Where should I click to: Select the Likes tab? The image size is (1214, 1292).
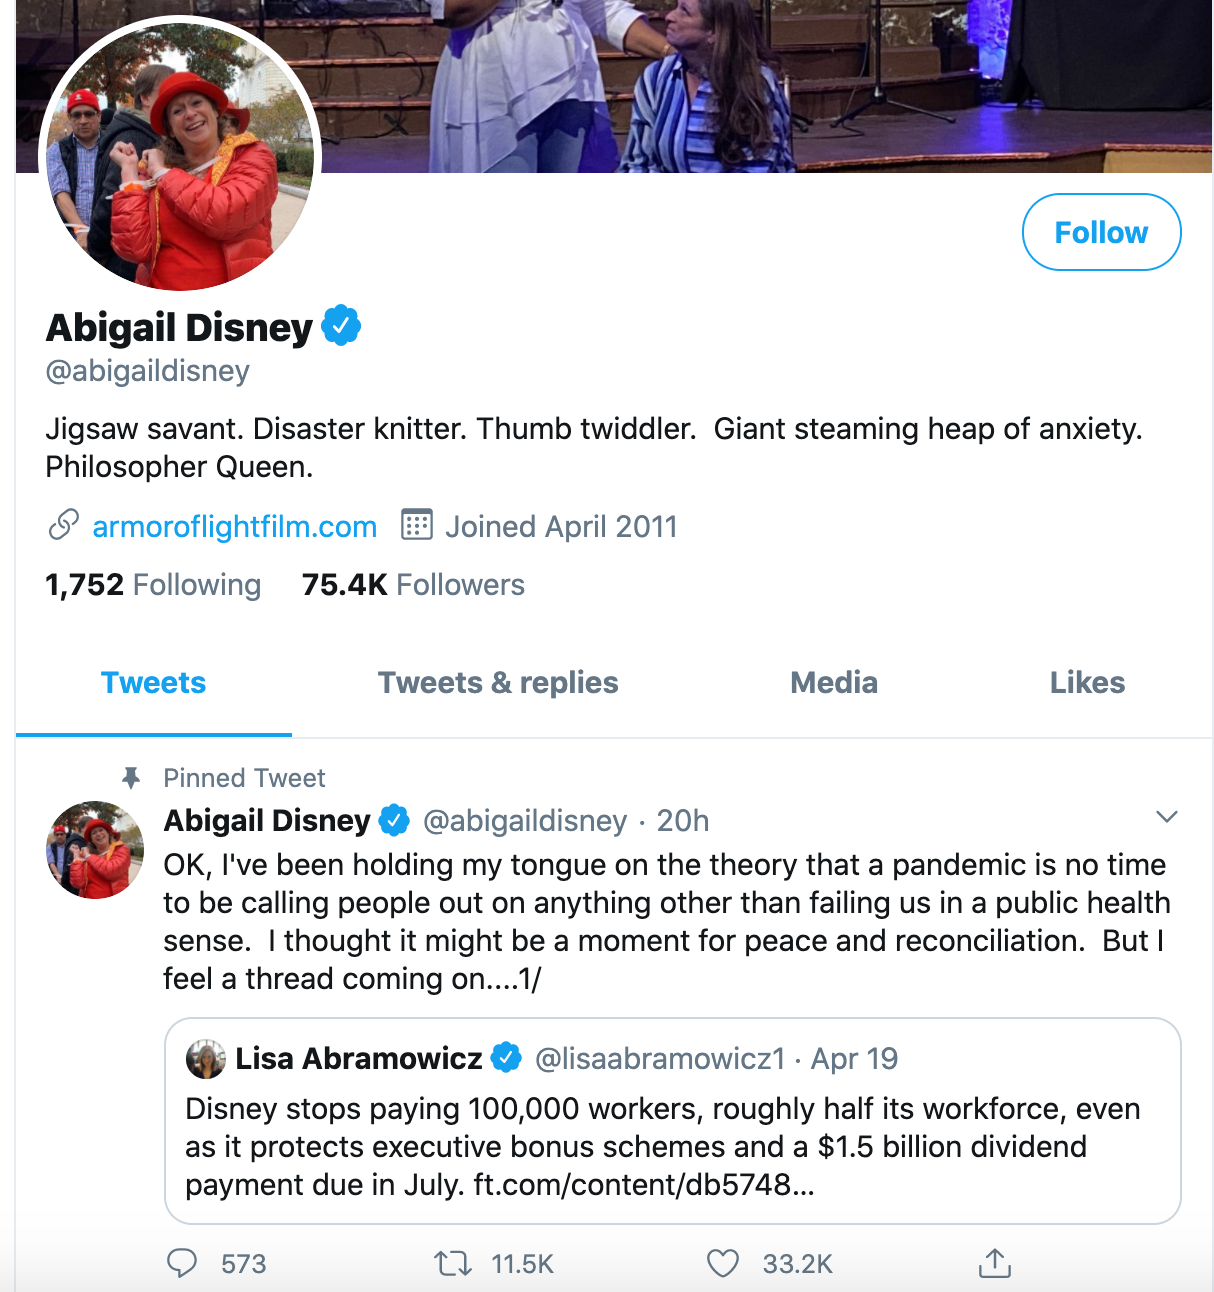coord(1087,683)
